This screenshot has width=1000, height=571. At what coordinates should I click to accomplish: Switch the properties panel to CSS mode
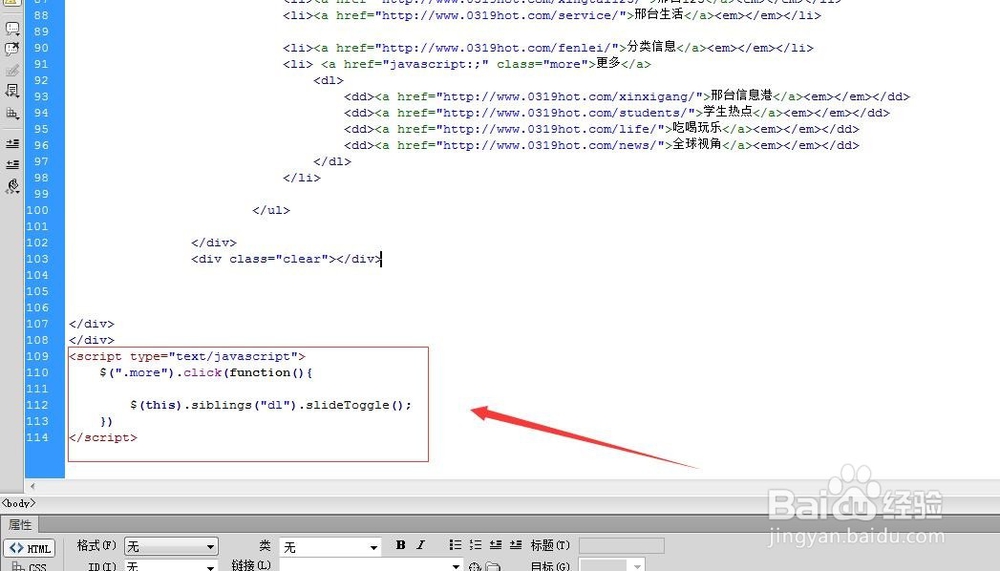pos(30,566)
